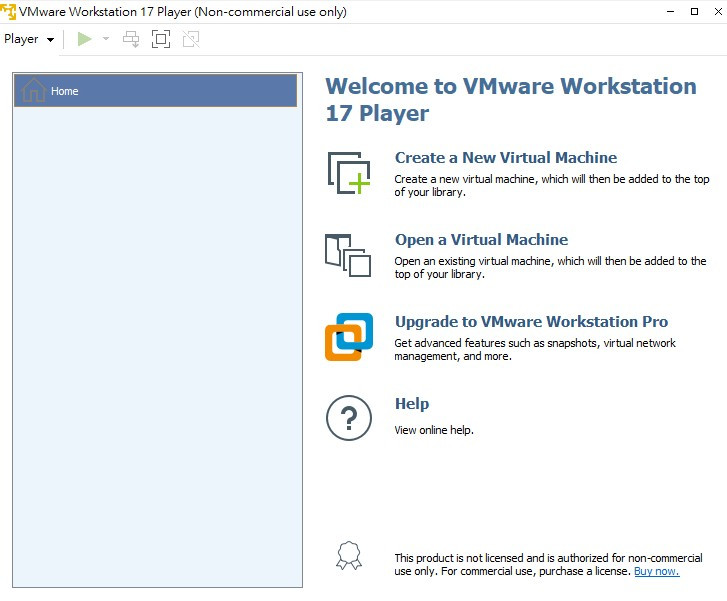
Task: Select Upgrade to VMware Workstation Pro heading
Action: (x=531, y=322)
